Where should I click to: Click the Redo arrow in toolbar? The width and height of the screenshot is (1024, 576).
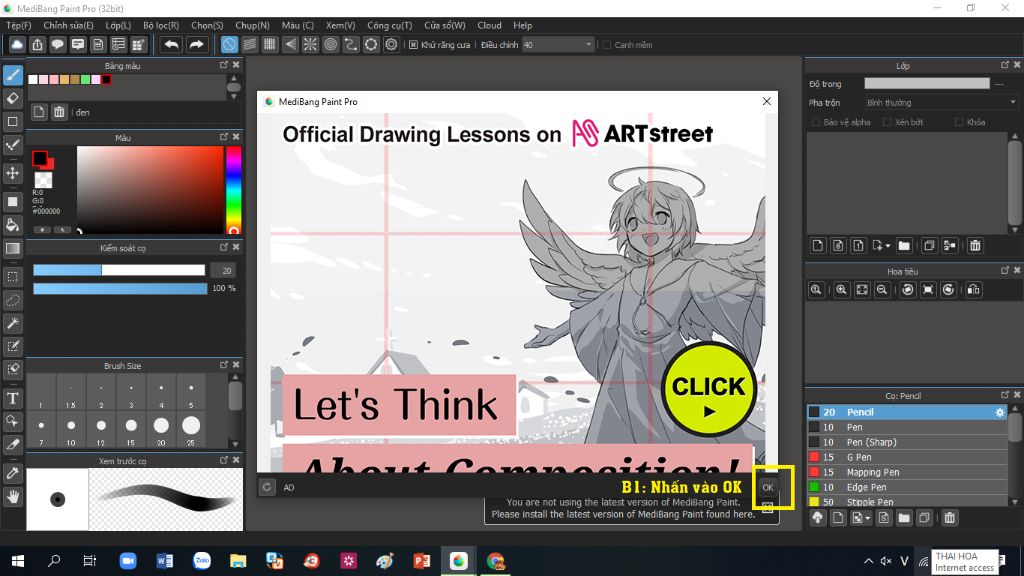pos(196,44)
